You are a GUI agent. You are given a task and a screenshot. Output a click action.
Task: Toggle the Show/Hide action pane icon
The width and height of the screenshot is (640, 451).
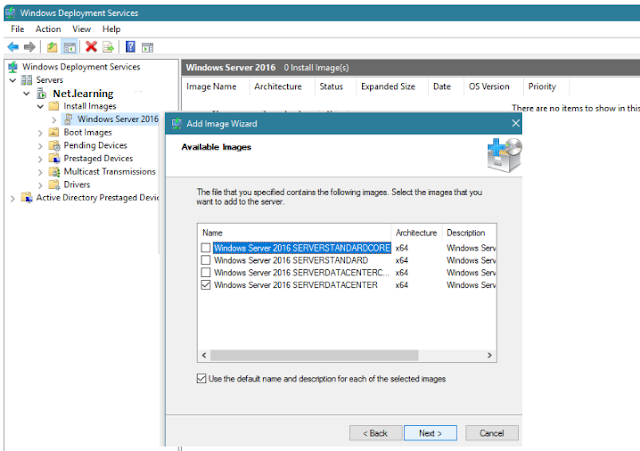click(147, 47)
